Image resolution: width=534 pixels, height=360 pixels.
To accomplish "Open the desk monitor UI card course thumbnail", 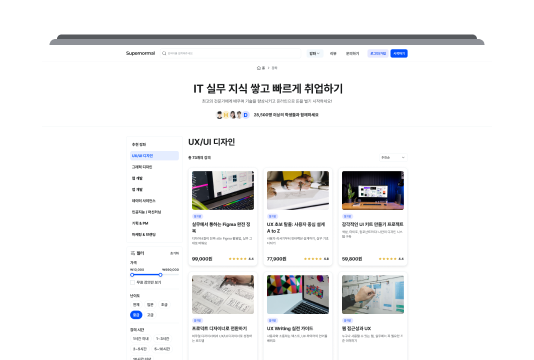I will point(373,190).
